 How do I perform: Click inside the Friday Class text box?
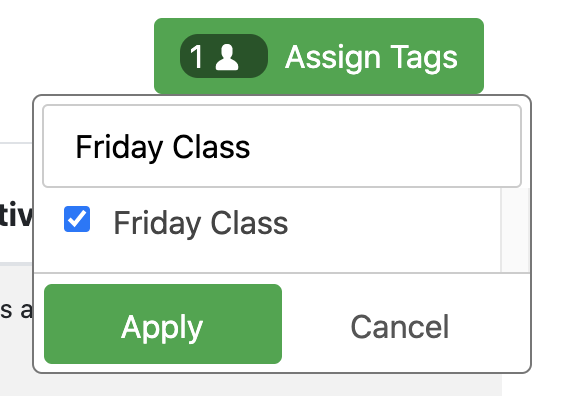tap(282, 146)
